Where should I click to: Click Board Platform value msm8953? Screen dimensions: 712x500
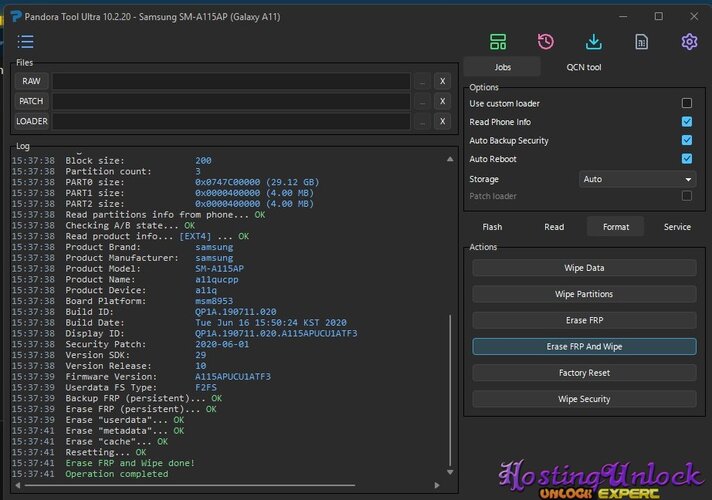pos(214,301)
